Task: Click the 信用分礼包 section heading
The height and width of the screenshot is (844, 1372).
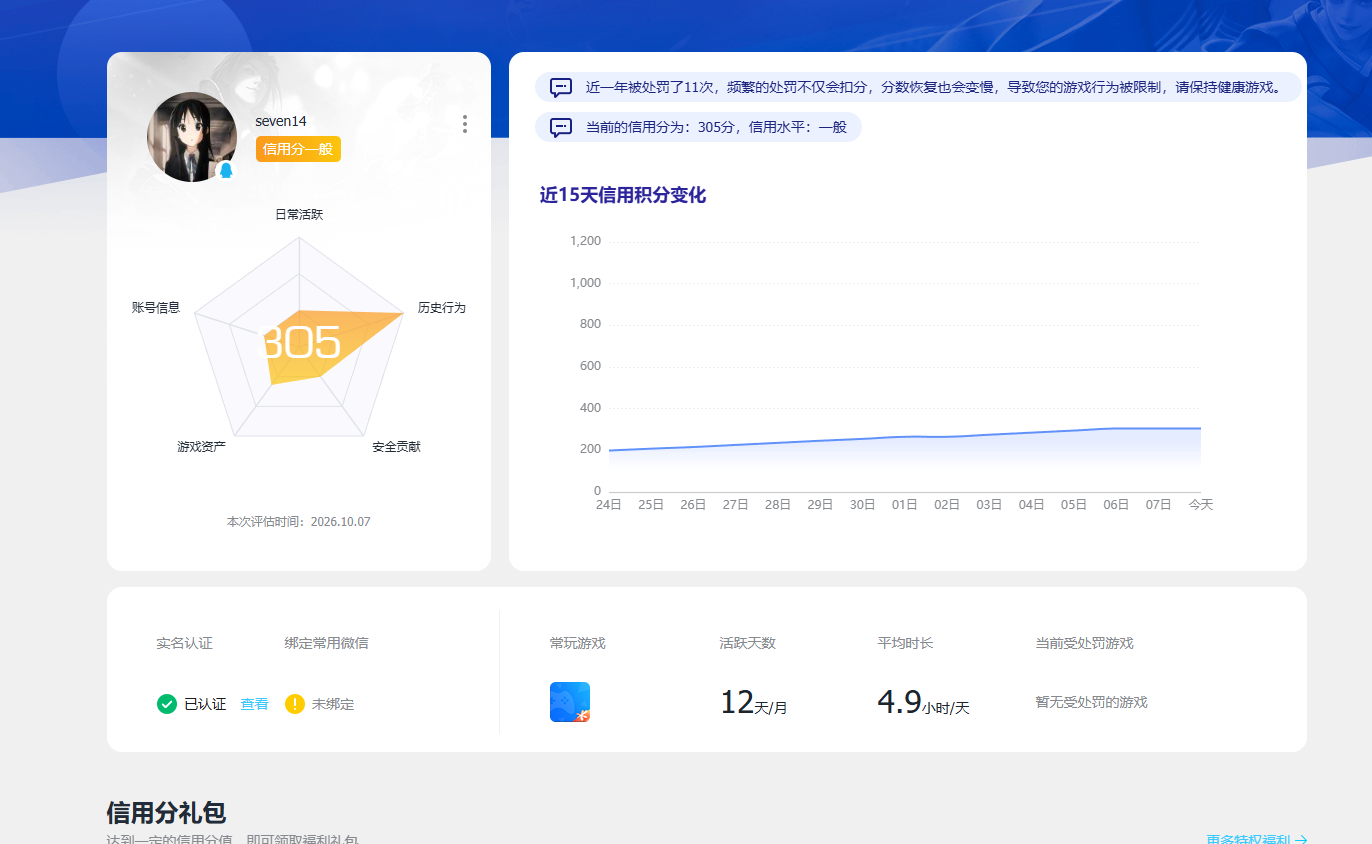Action: (166, 813)
